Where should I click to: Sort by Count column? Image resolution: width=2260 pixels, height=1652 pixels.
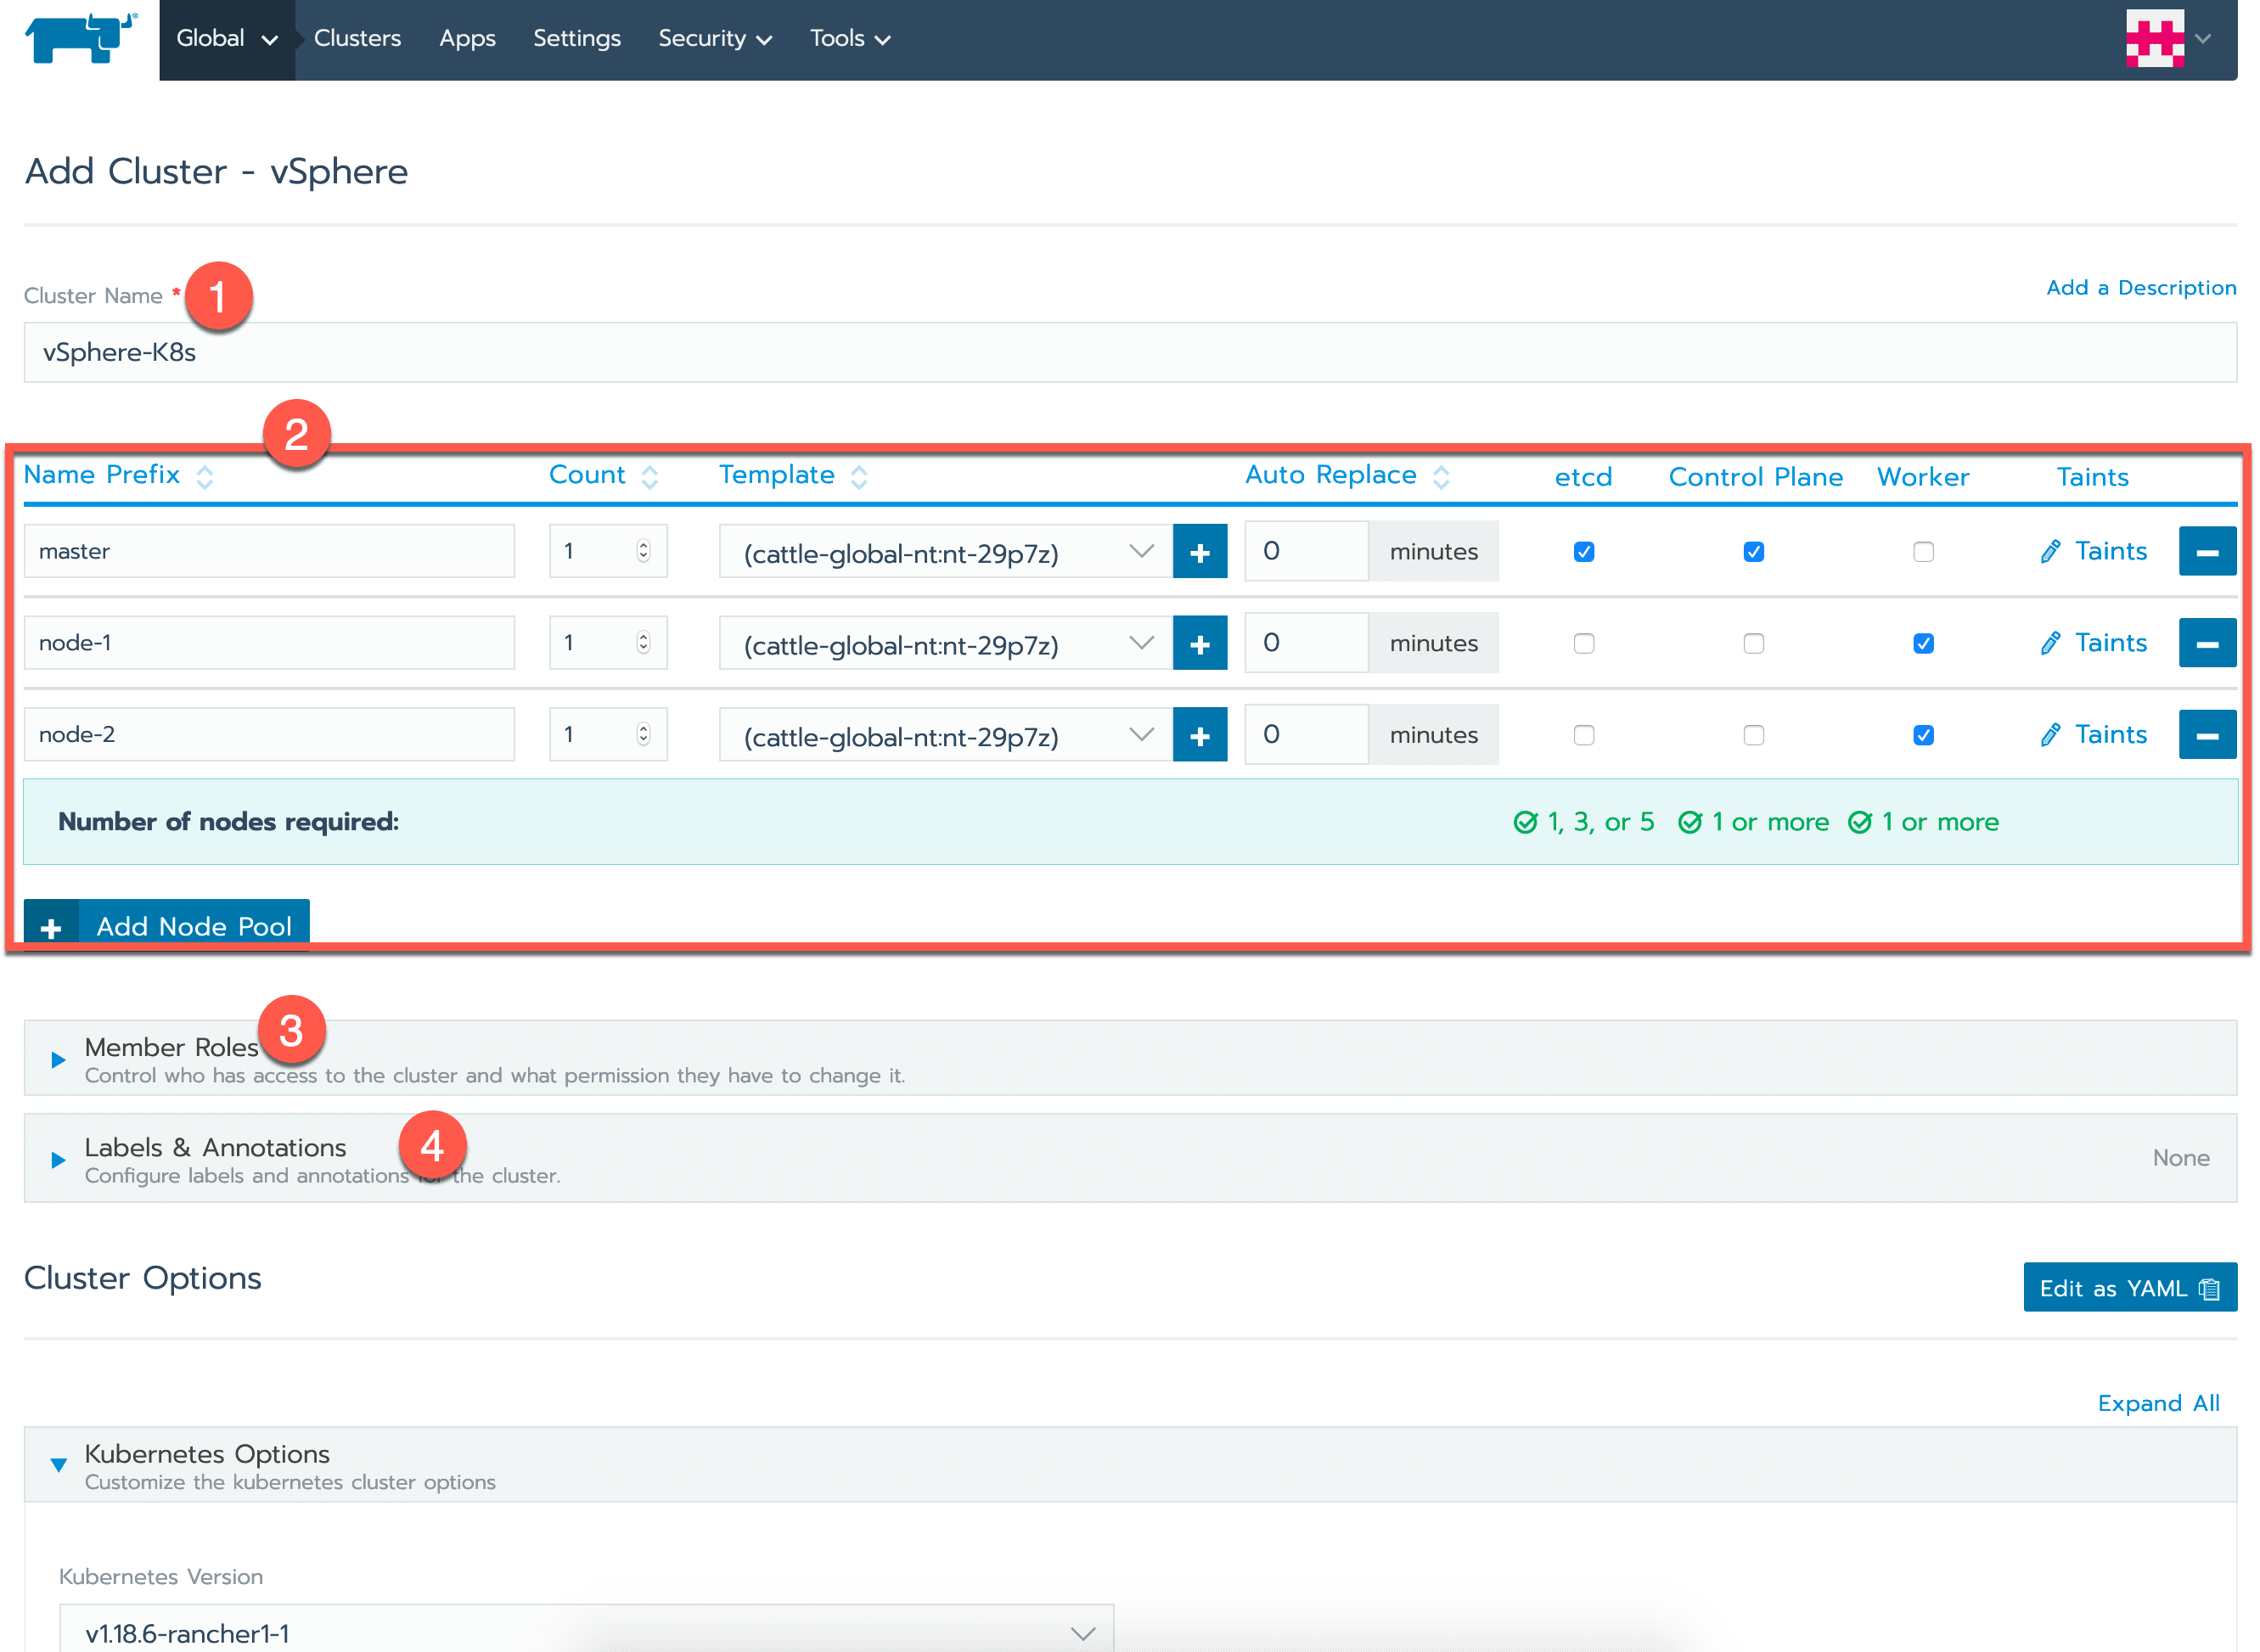click(603, 475)
